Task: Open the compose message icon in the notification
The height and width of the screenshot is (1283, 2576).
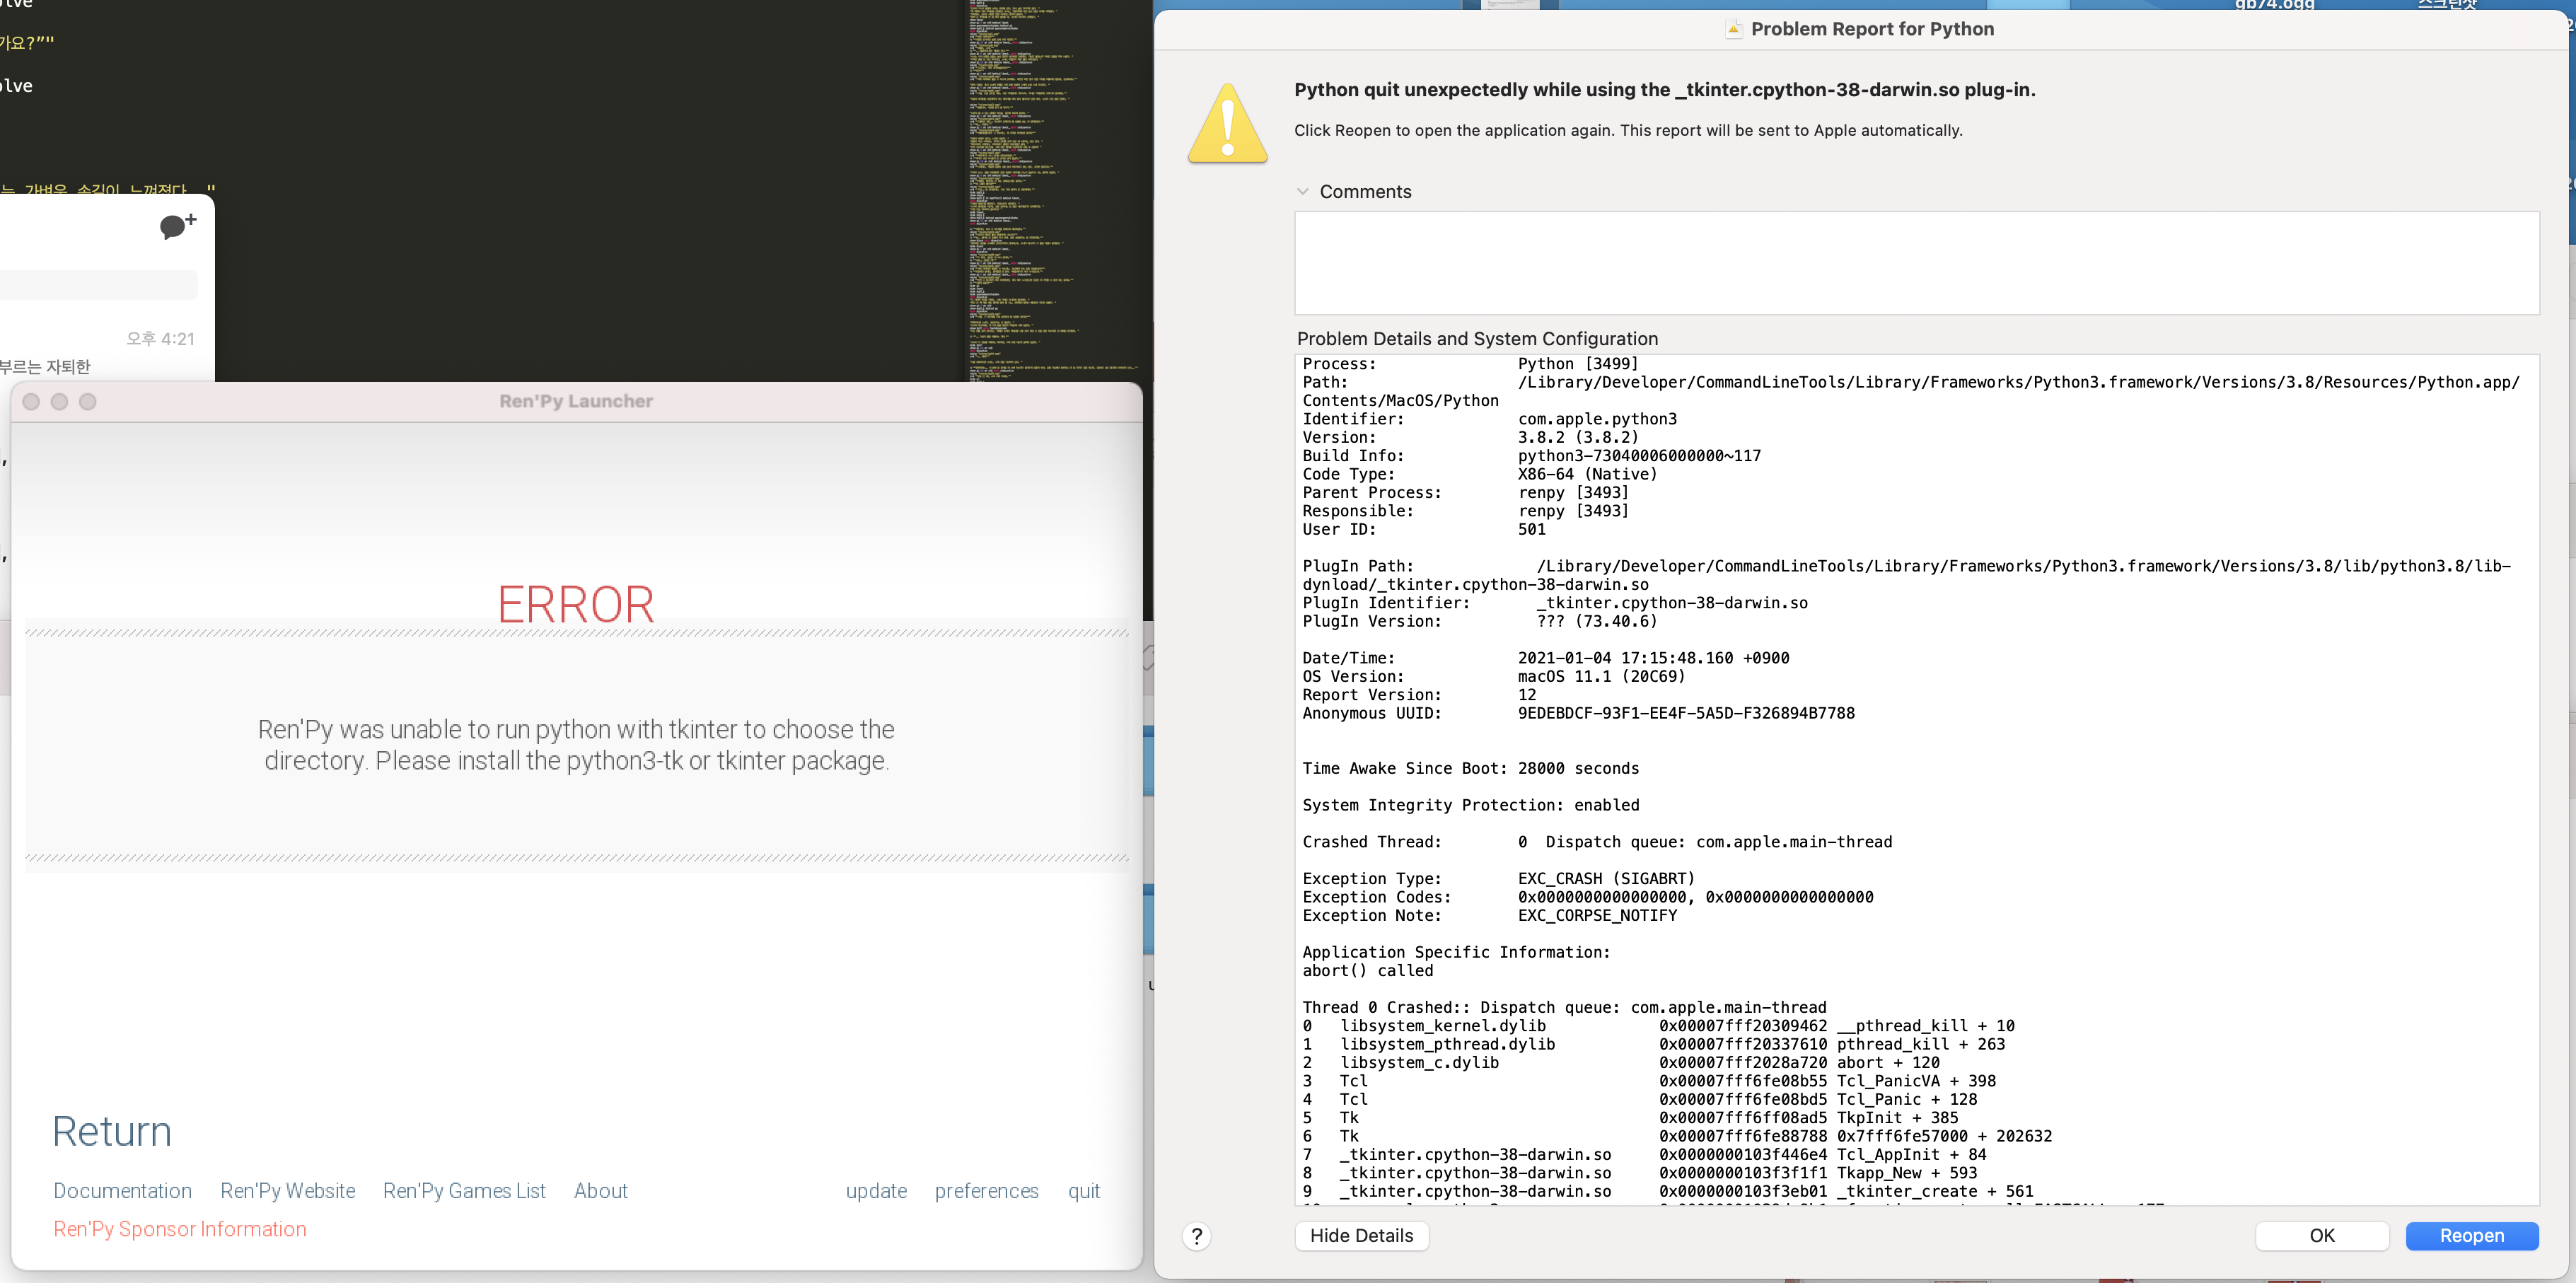Action: coord(176,227)
